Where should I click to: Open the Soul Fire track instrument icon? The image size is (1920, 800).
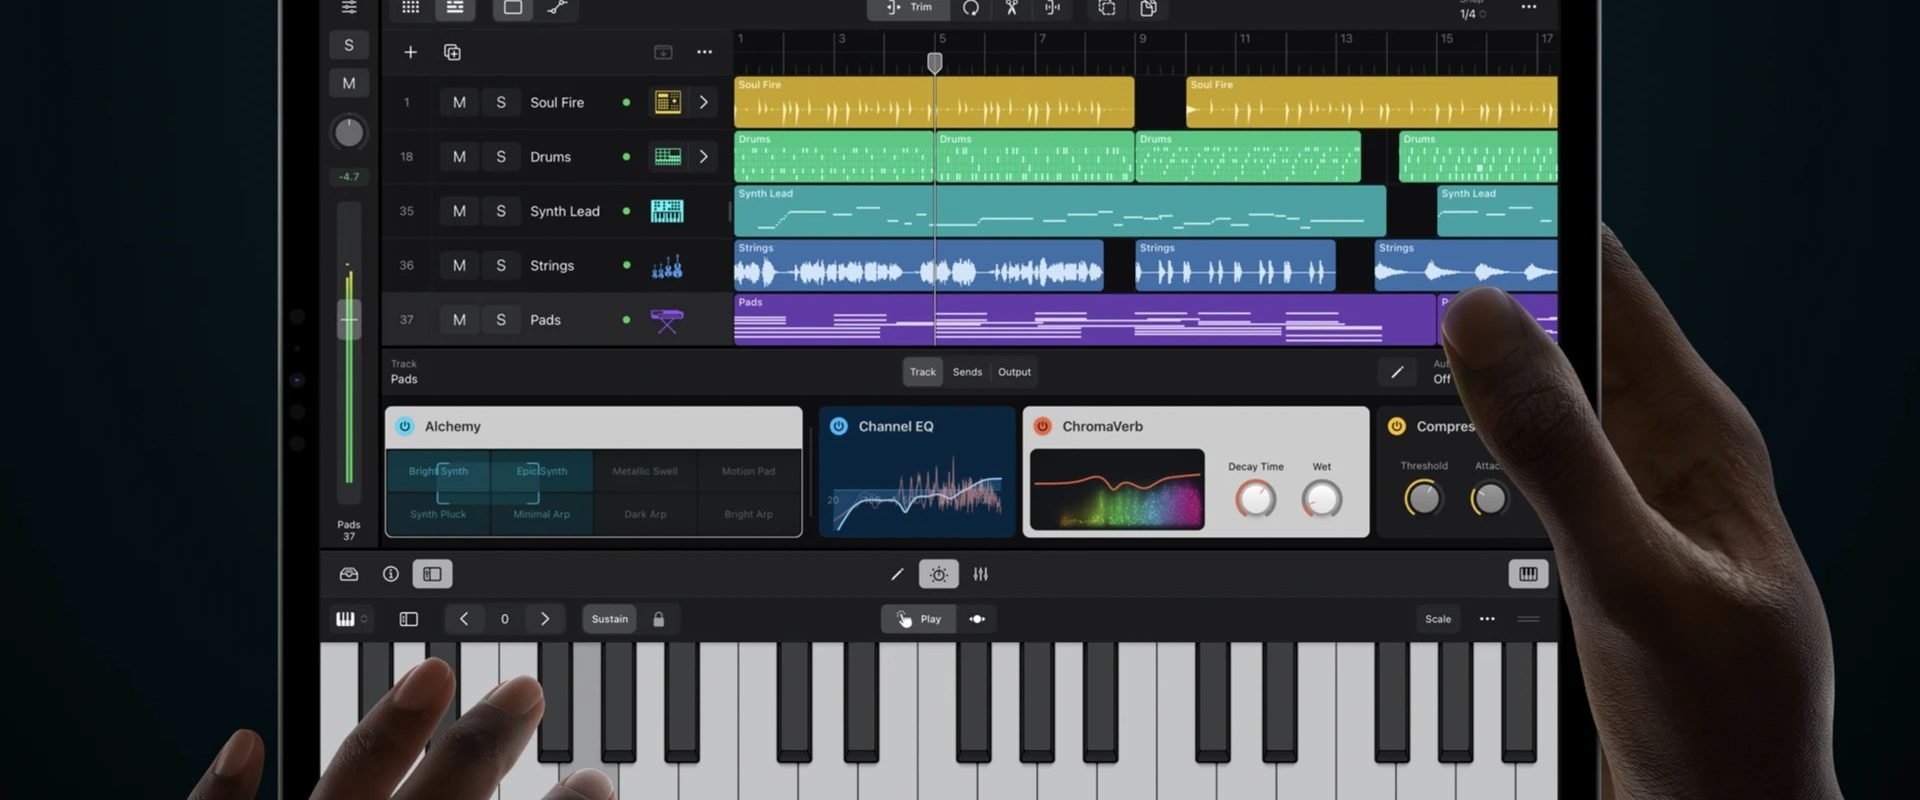(667, 102)
